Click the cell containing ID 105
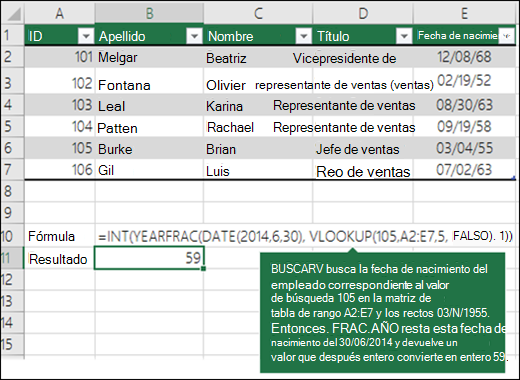Image resolution: width=520 pixels, height=380 pixels. [x=60, y=148]
